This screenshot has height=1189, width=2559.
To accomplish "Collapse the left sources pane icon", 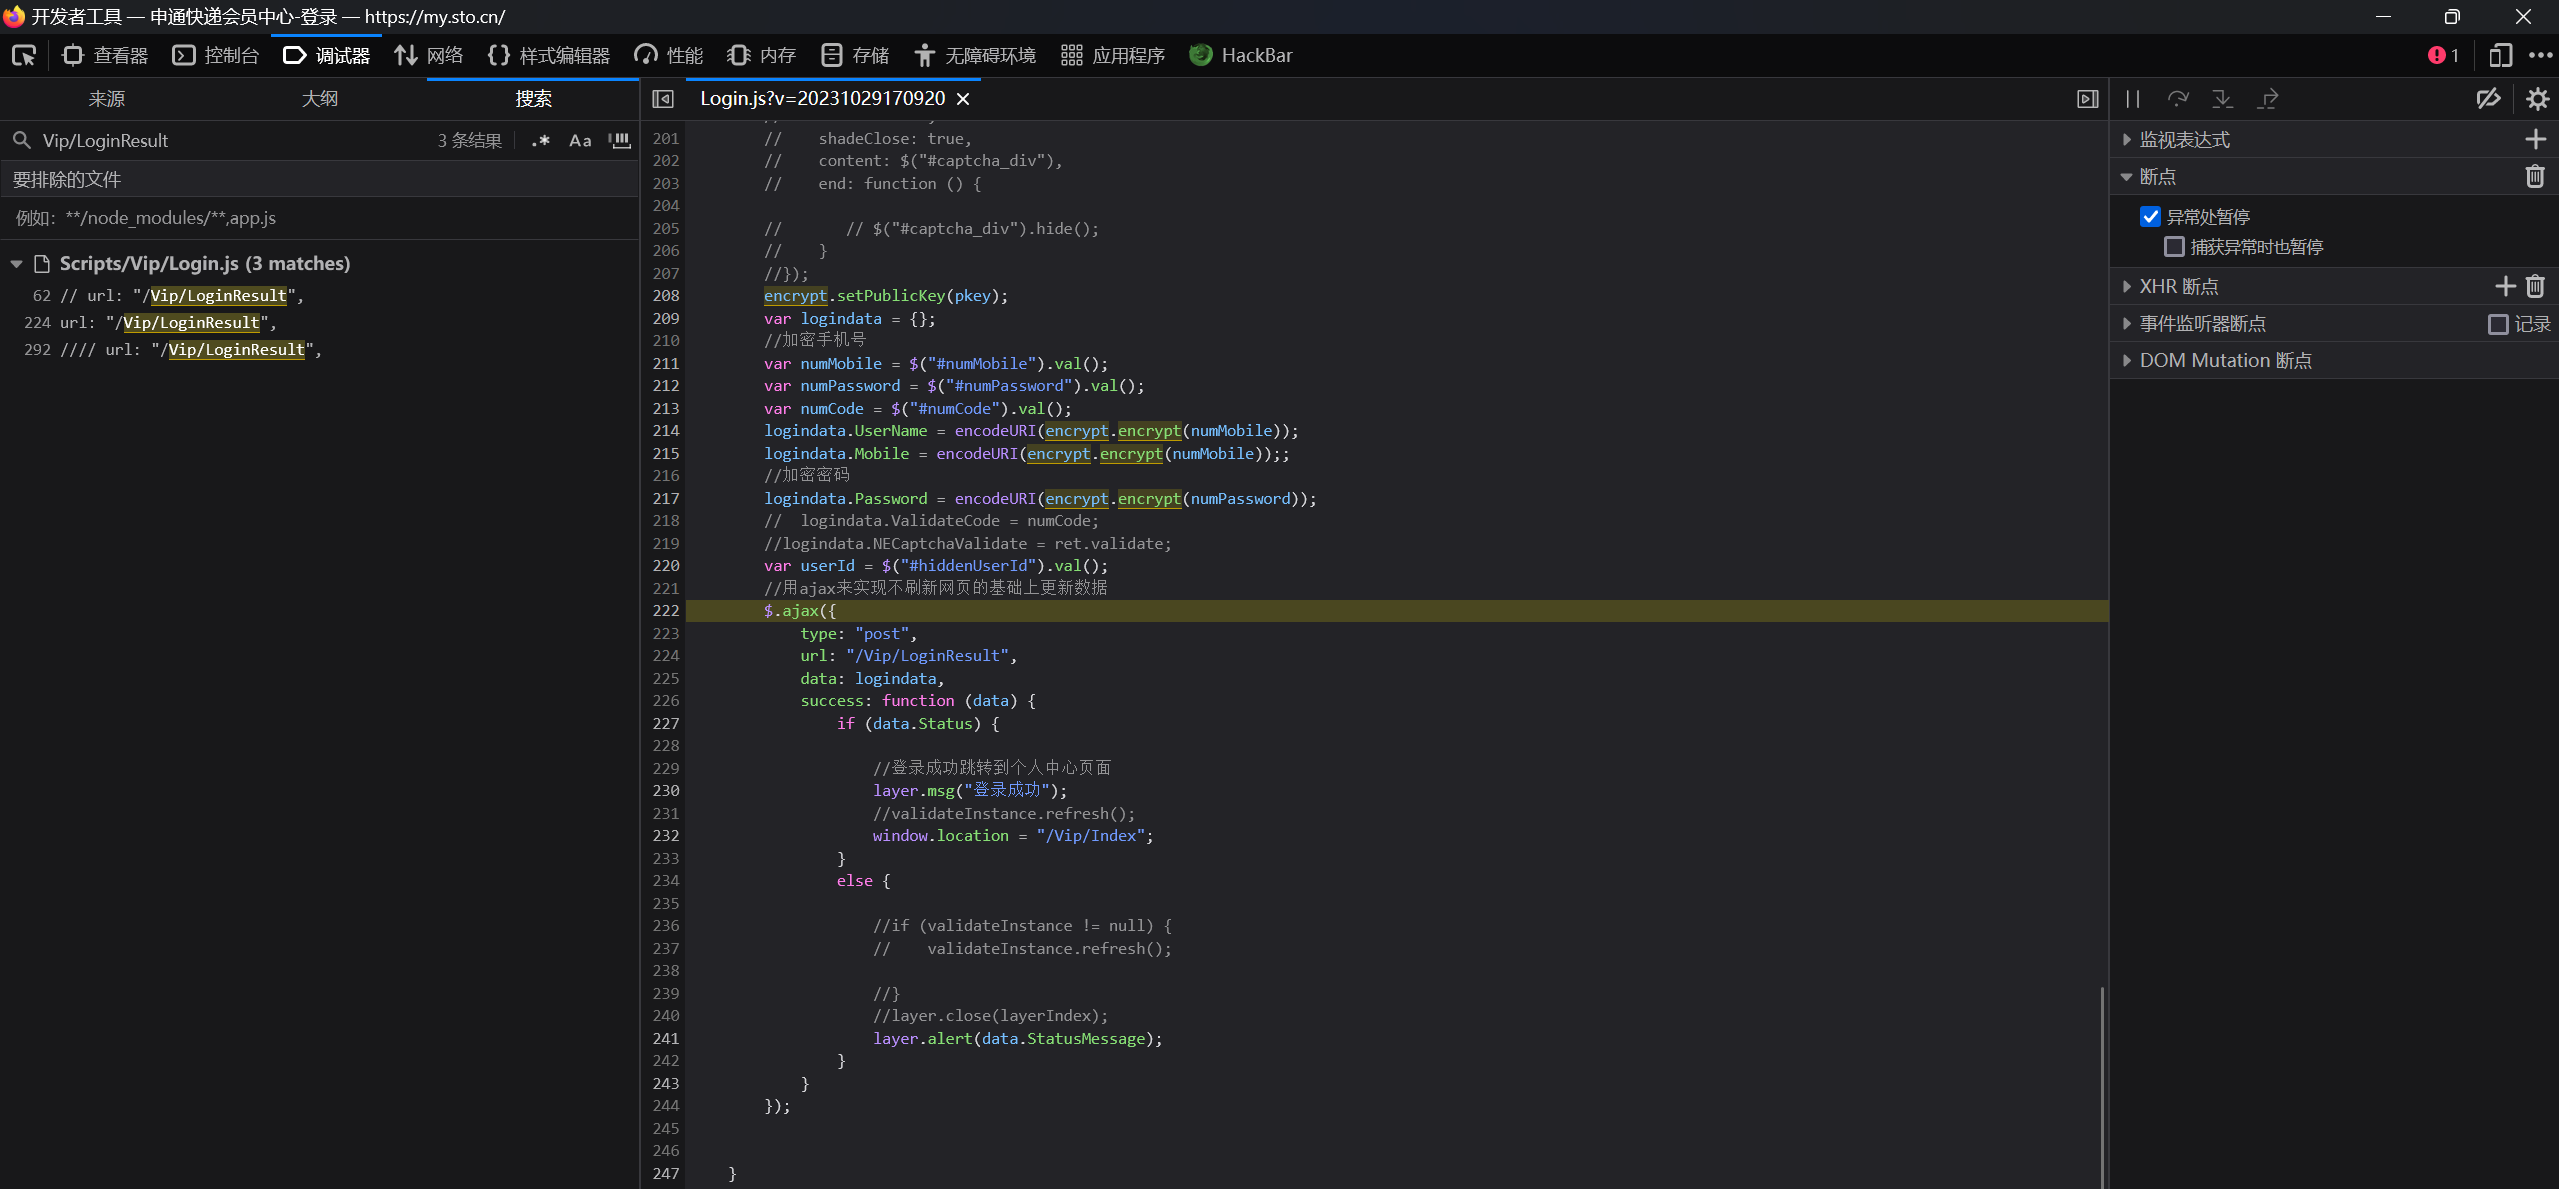I will pos(663,99).
